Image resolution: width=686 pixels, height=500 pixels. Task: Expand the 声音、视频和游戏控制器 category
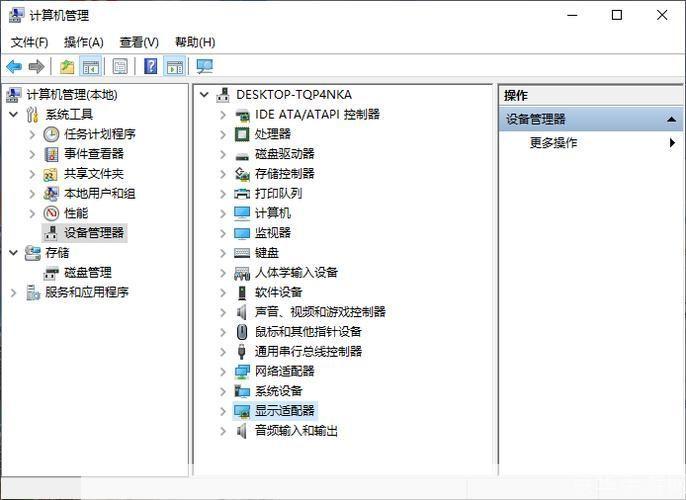tap(223, 312)
